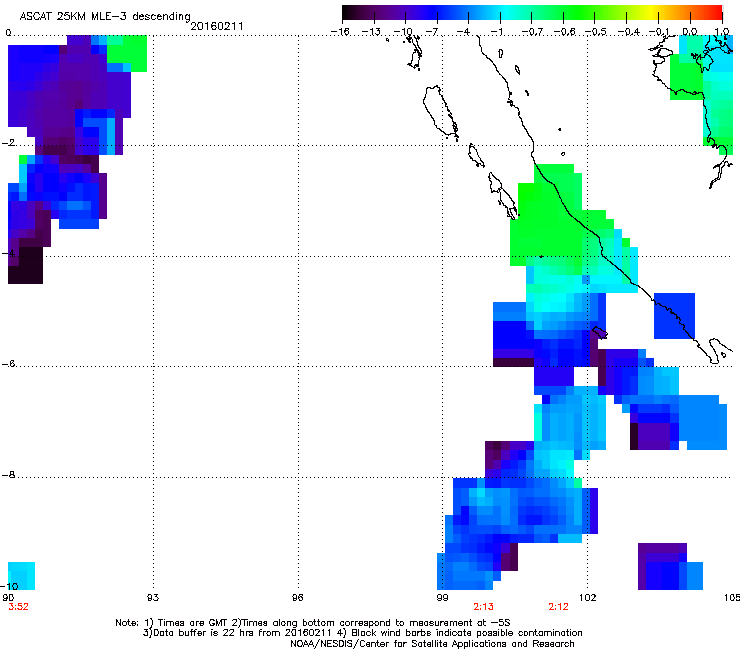Select the "105" longitude axis label
740x650 pixels.
(x=732, y=598)
